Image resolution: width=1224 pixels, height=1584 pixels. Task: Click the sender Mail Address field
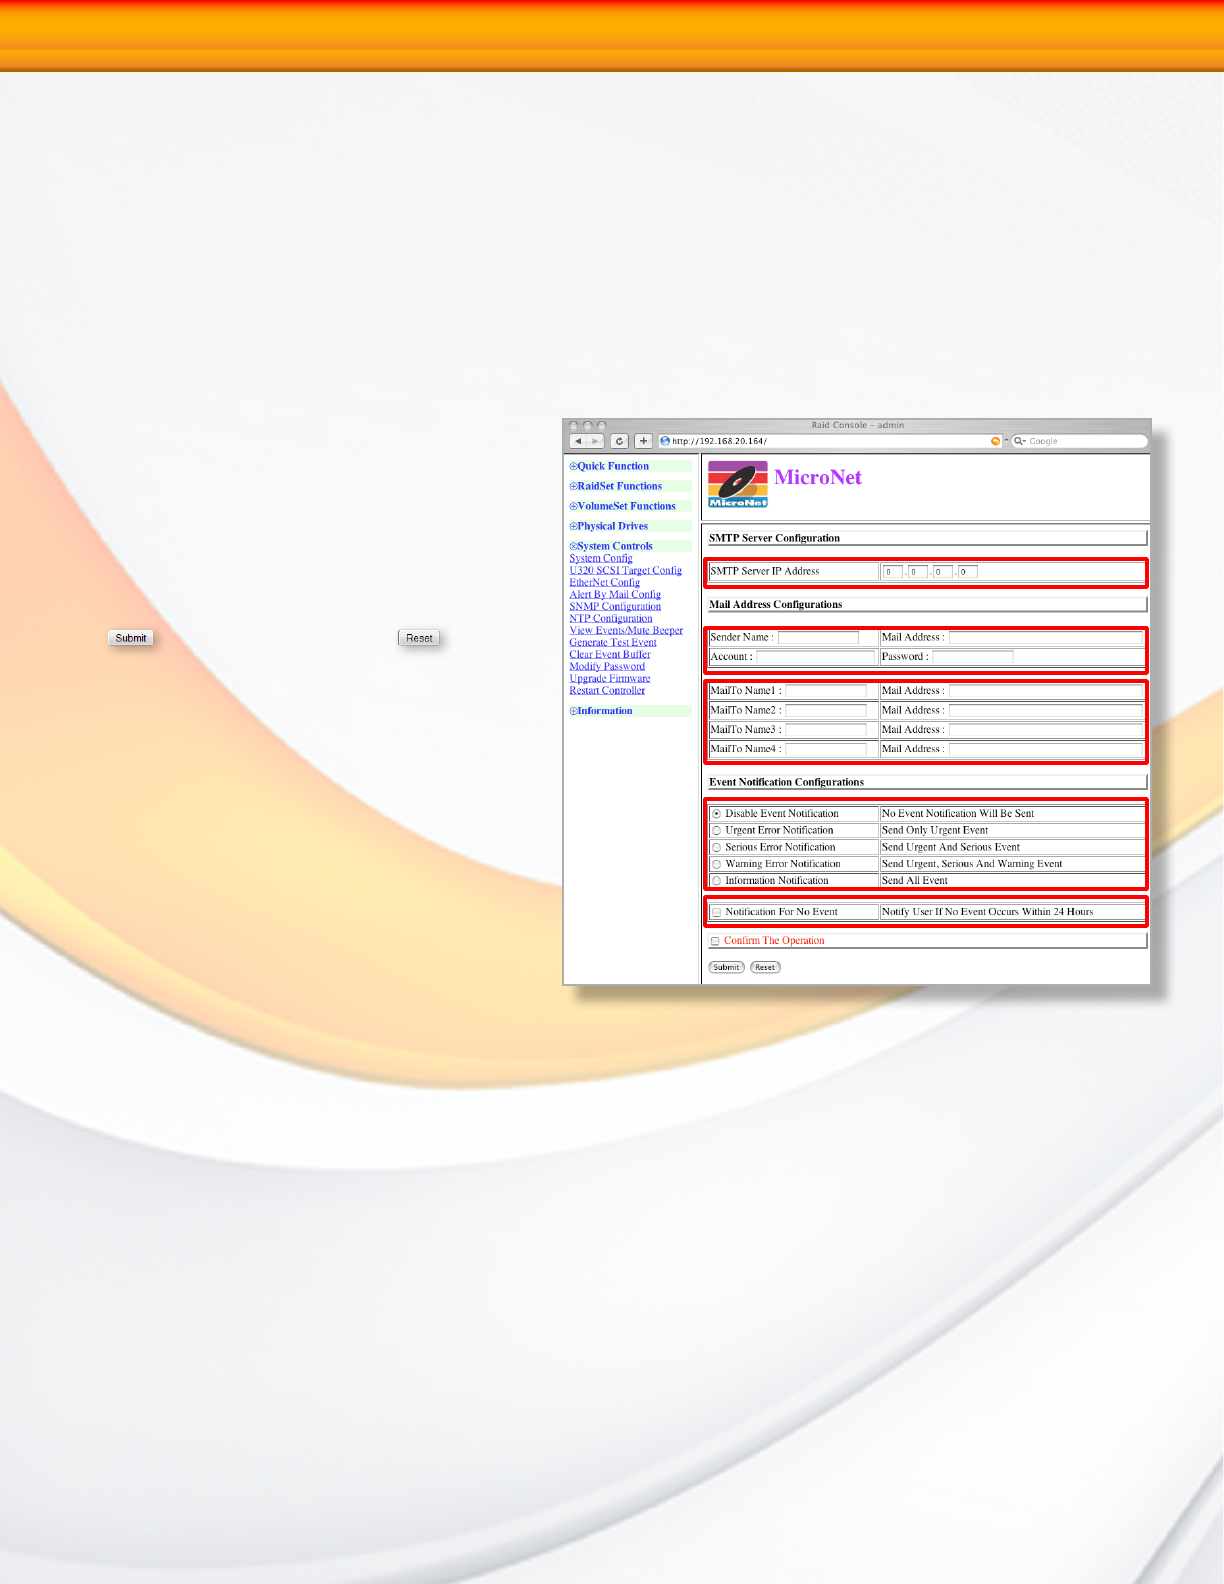(x=1045, y=638)
